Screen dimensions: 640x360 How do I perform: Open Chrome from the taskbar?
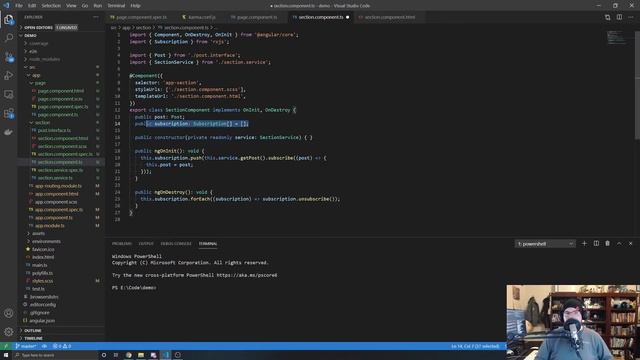[x=129, y=355]
